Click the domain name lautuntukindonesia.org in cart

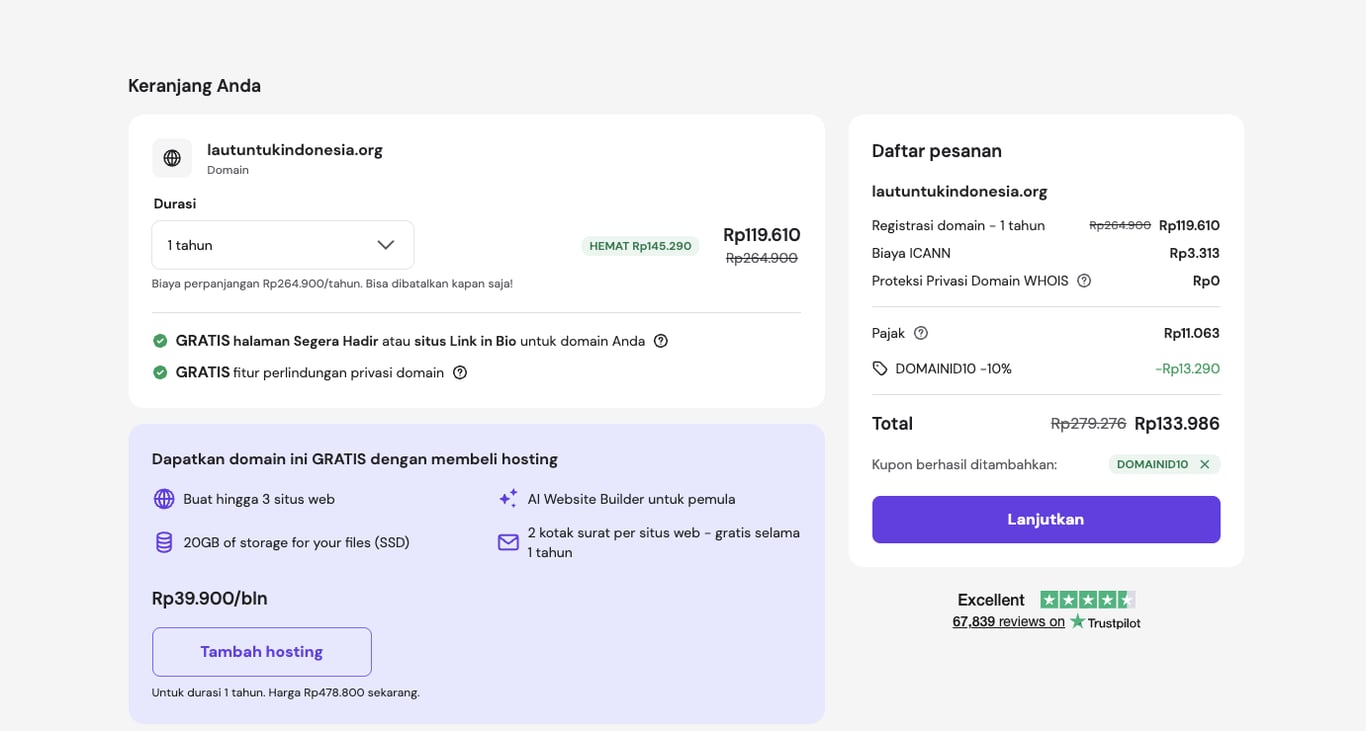295,150
